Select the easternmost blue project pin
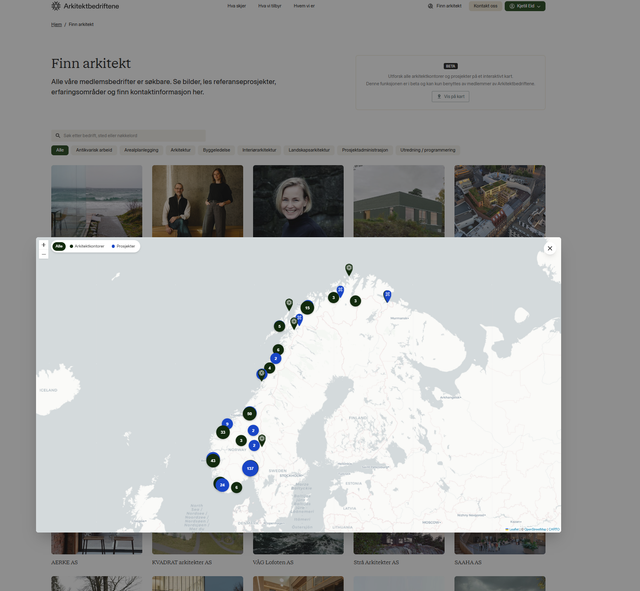The image size is (640, 591). click(x=387, y=296)
